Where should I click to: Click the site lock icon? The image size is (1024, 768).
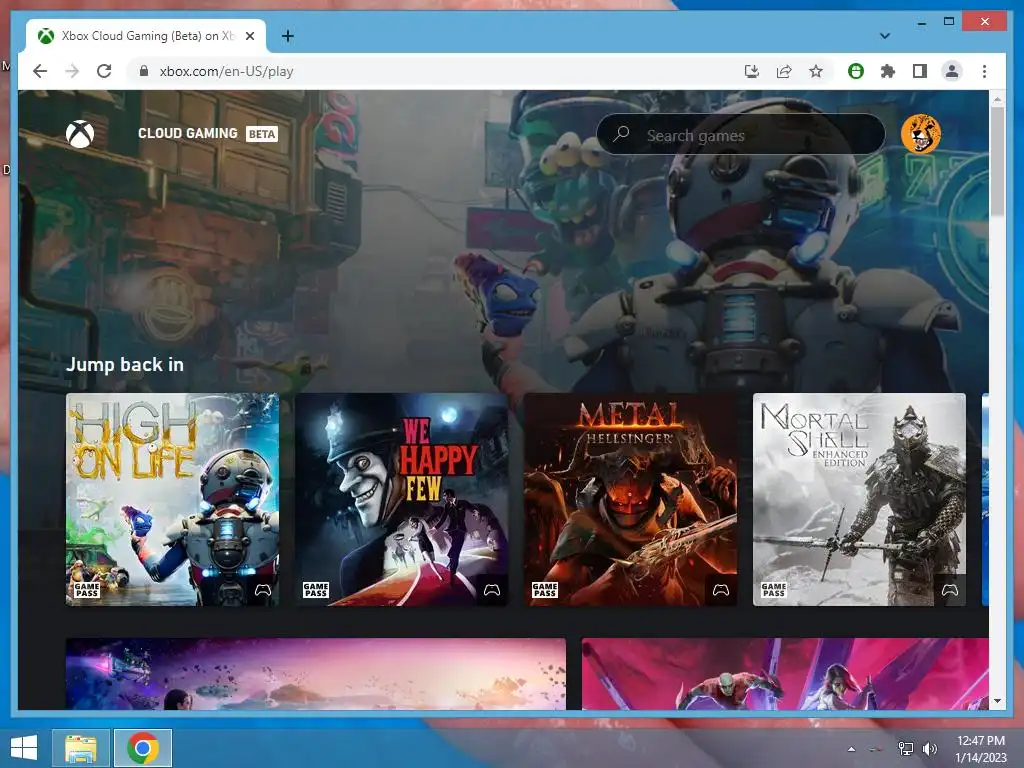click(144, 71)
